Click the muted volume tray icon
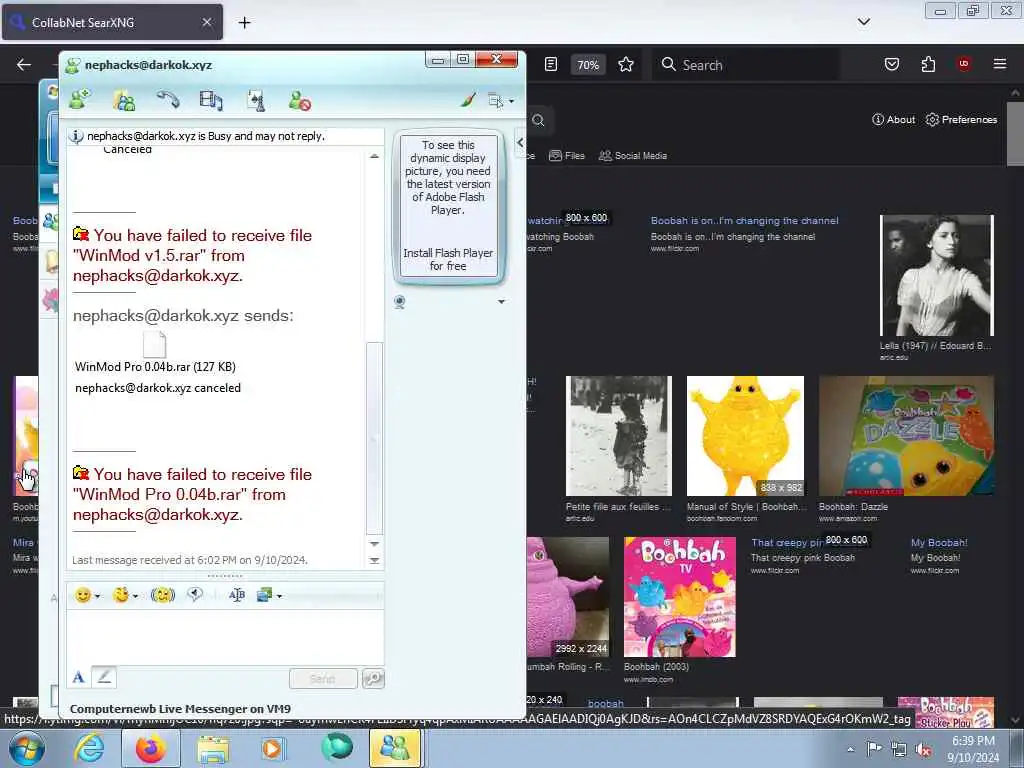Image resolution: width=1024 pixels, height=768 pixels. 923,749
